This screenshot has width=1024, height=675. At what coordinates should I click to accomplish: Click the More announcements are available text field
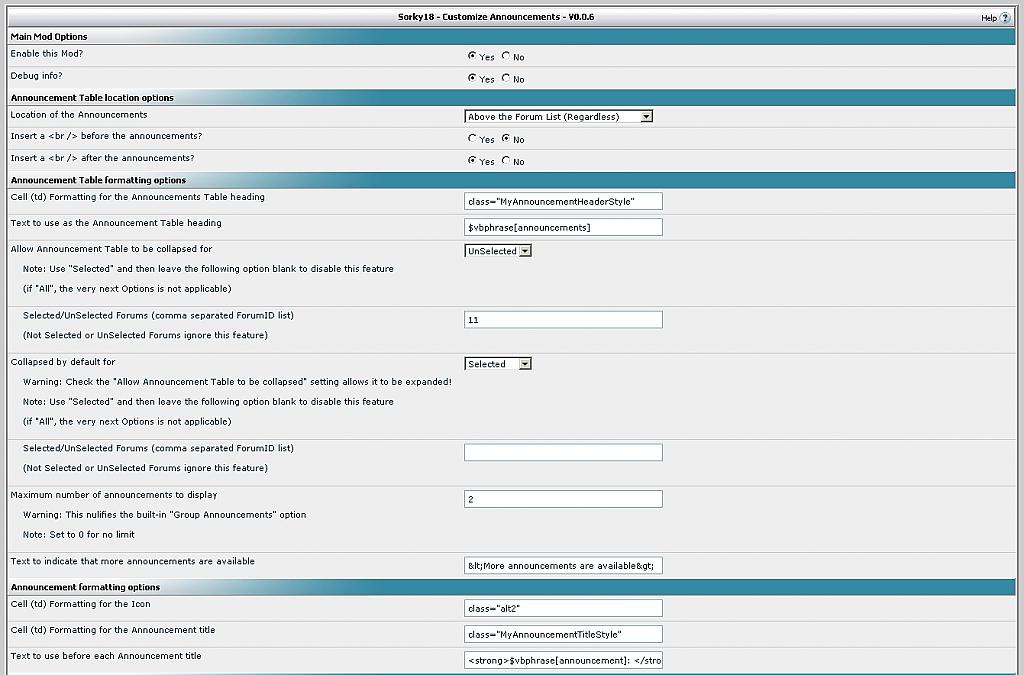562,566
